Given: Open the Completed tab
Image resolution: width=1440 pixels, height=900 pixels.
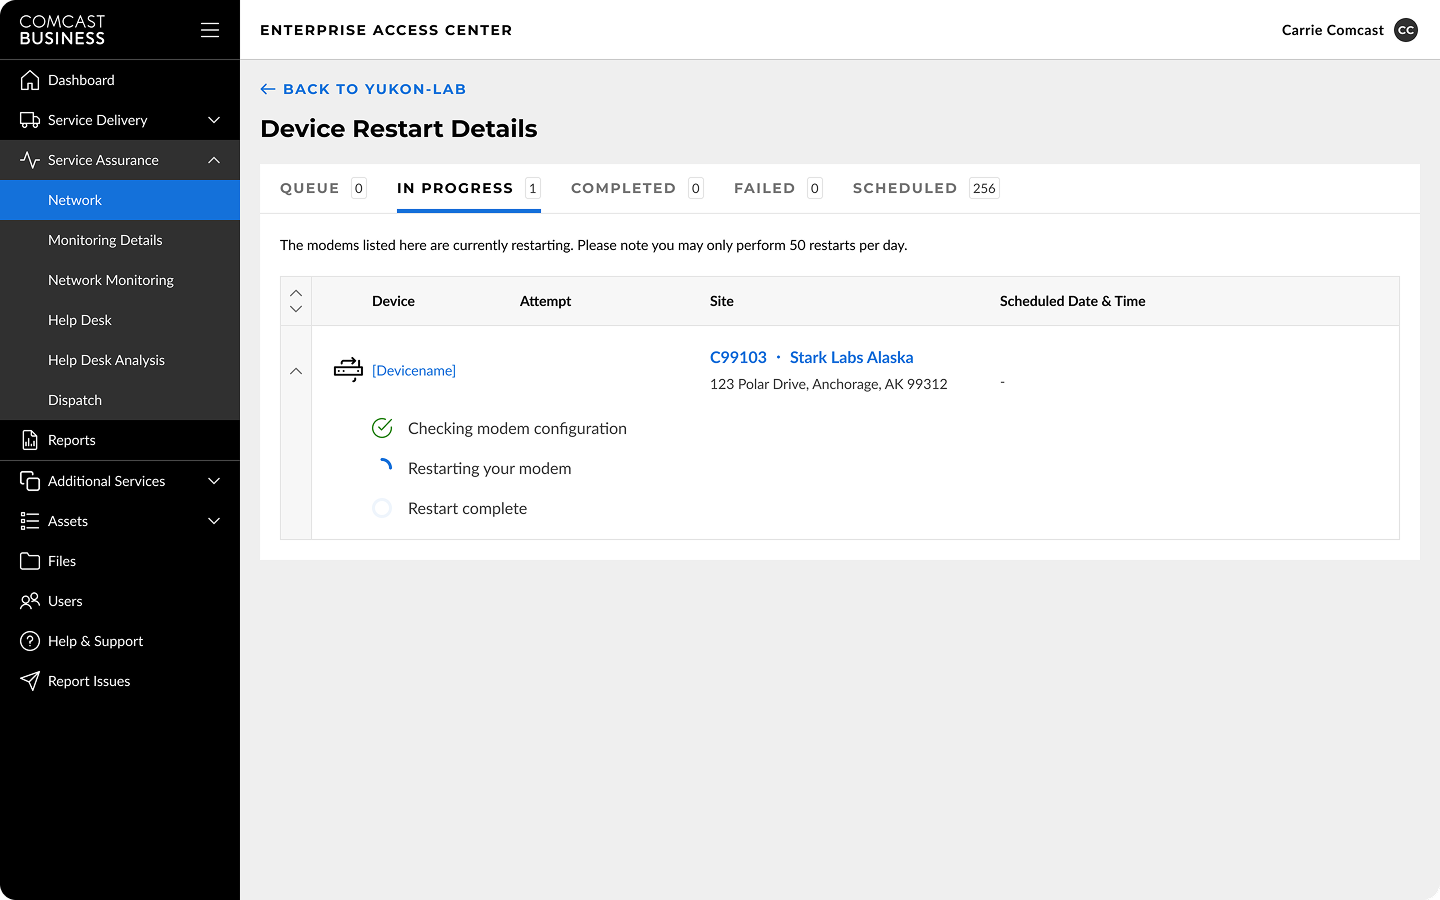Looking at the screenshot, I should 637,188.
